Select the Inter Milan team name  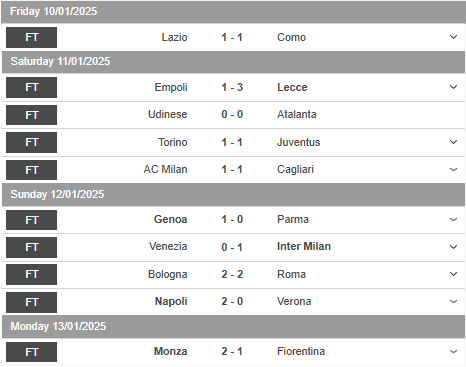pos(304,246)
